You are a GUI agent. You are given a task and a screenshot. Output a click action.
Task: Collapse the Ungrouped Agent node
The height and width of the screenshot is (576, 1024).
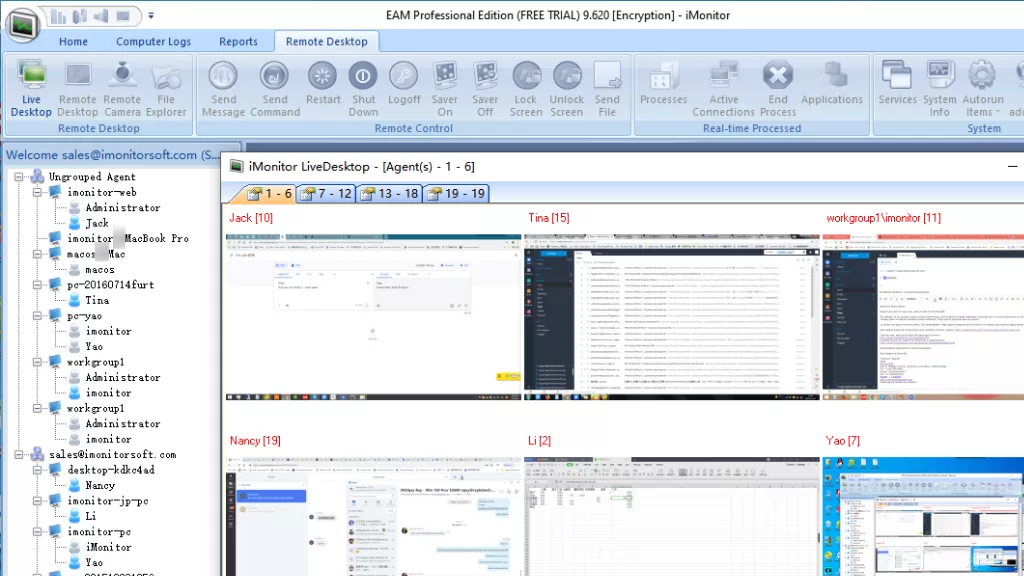click(x=19, y=176)
